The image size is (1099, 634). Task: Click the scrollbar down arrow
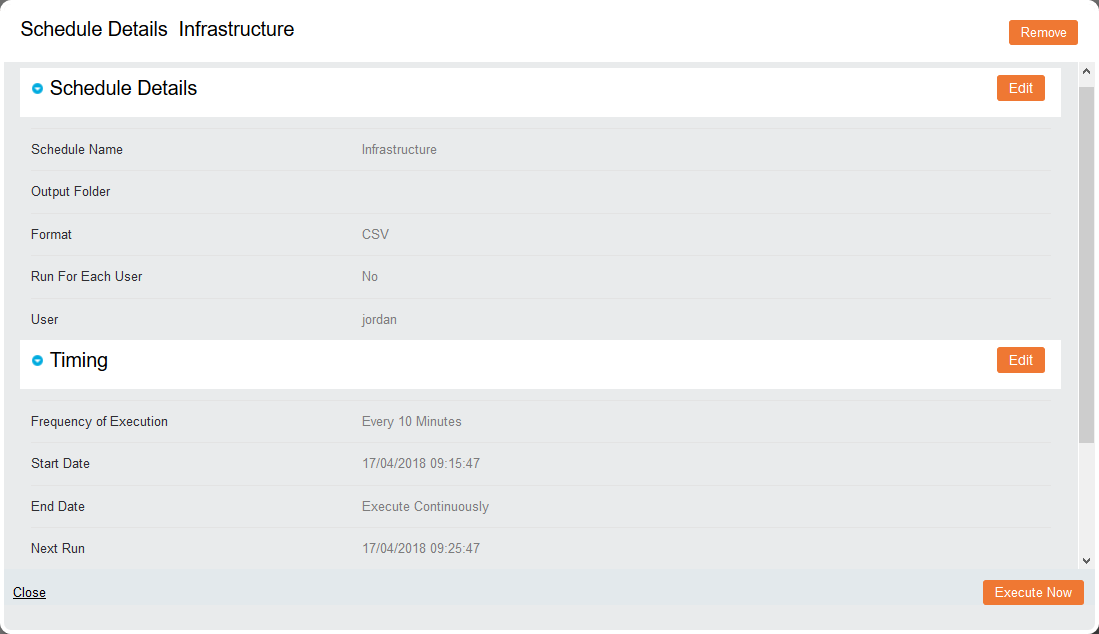pos(1086,560)
